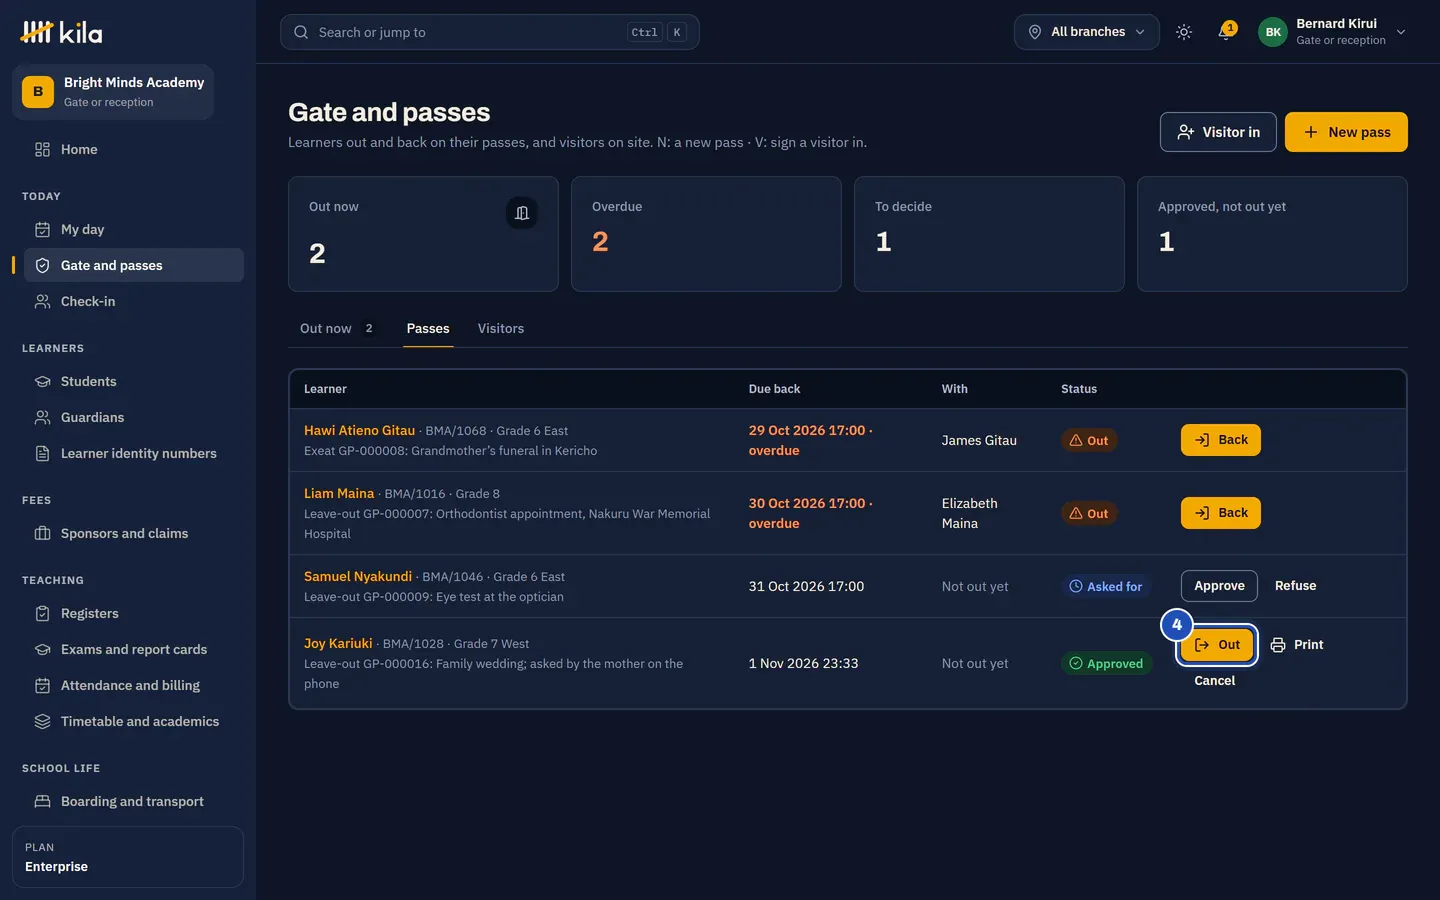The image size is (1440, 900).
Task: Click the Check-in people icon
Action: click(x=42, y=301)
